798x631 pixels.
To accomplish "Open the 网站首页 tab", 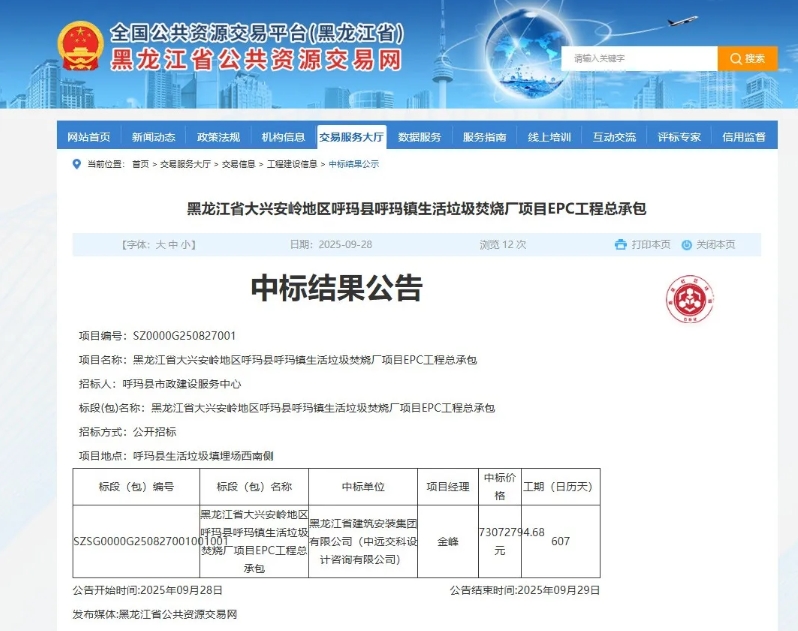I will (89, 137).
